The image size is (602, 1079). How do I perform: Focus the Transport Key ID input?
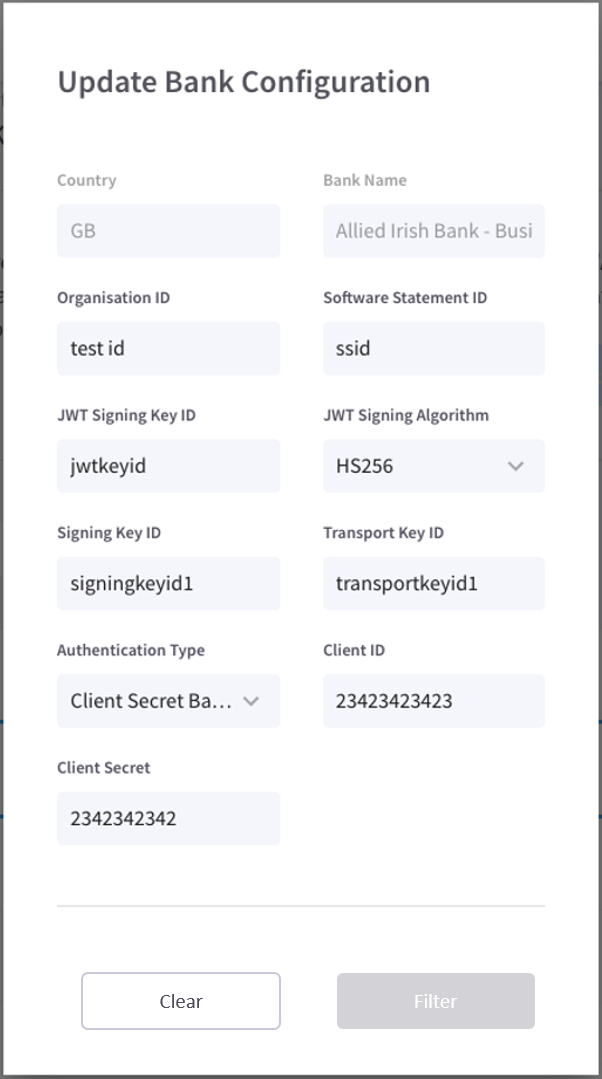(x=433, y=583)
